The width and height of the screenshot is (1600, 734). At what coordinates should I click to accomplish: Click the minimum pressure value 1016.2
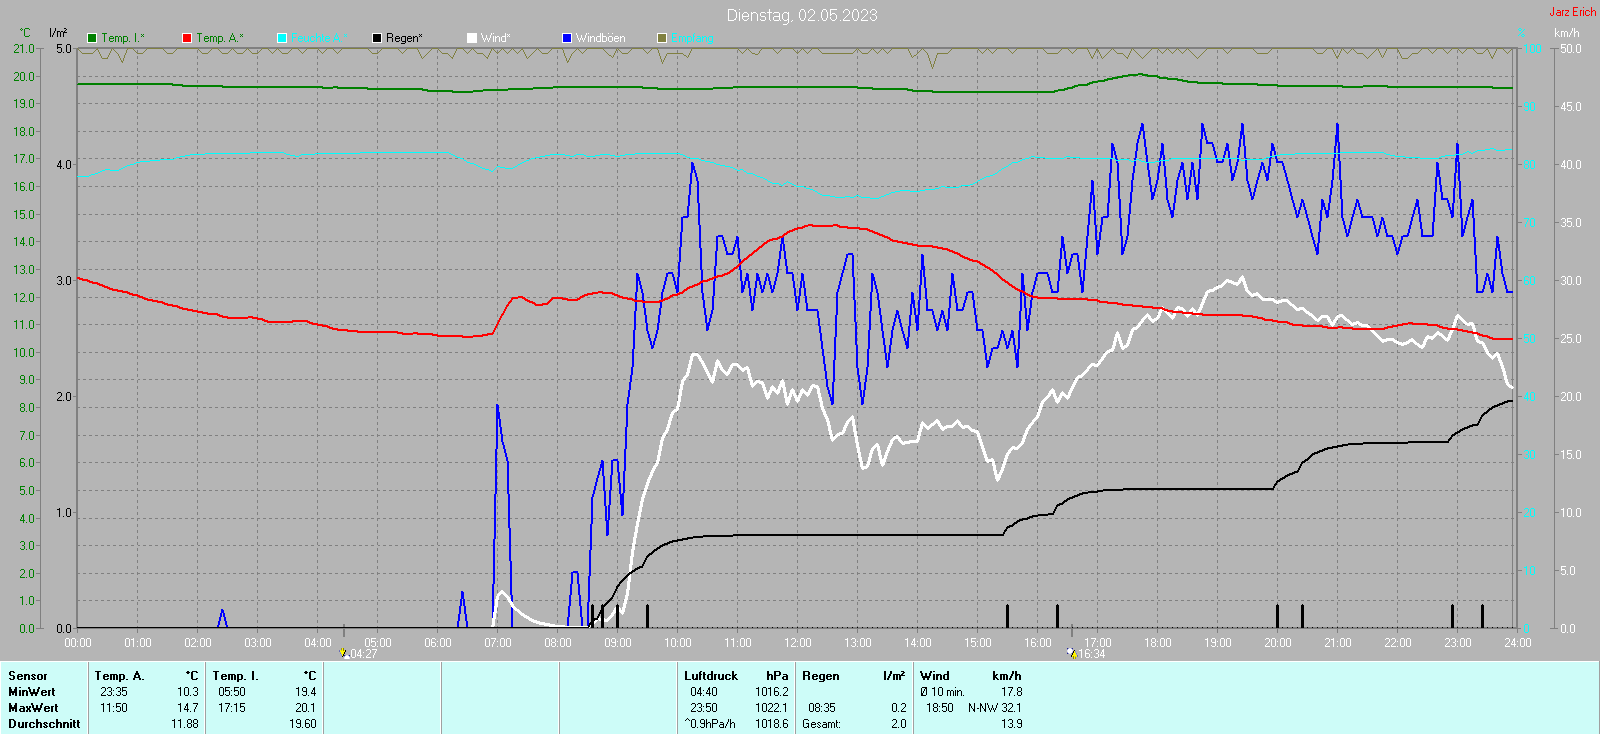point(772,692)
